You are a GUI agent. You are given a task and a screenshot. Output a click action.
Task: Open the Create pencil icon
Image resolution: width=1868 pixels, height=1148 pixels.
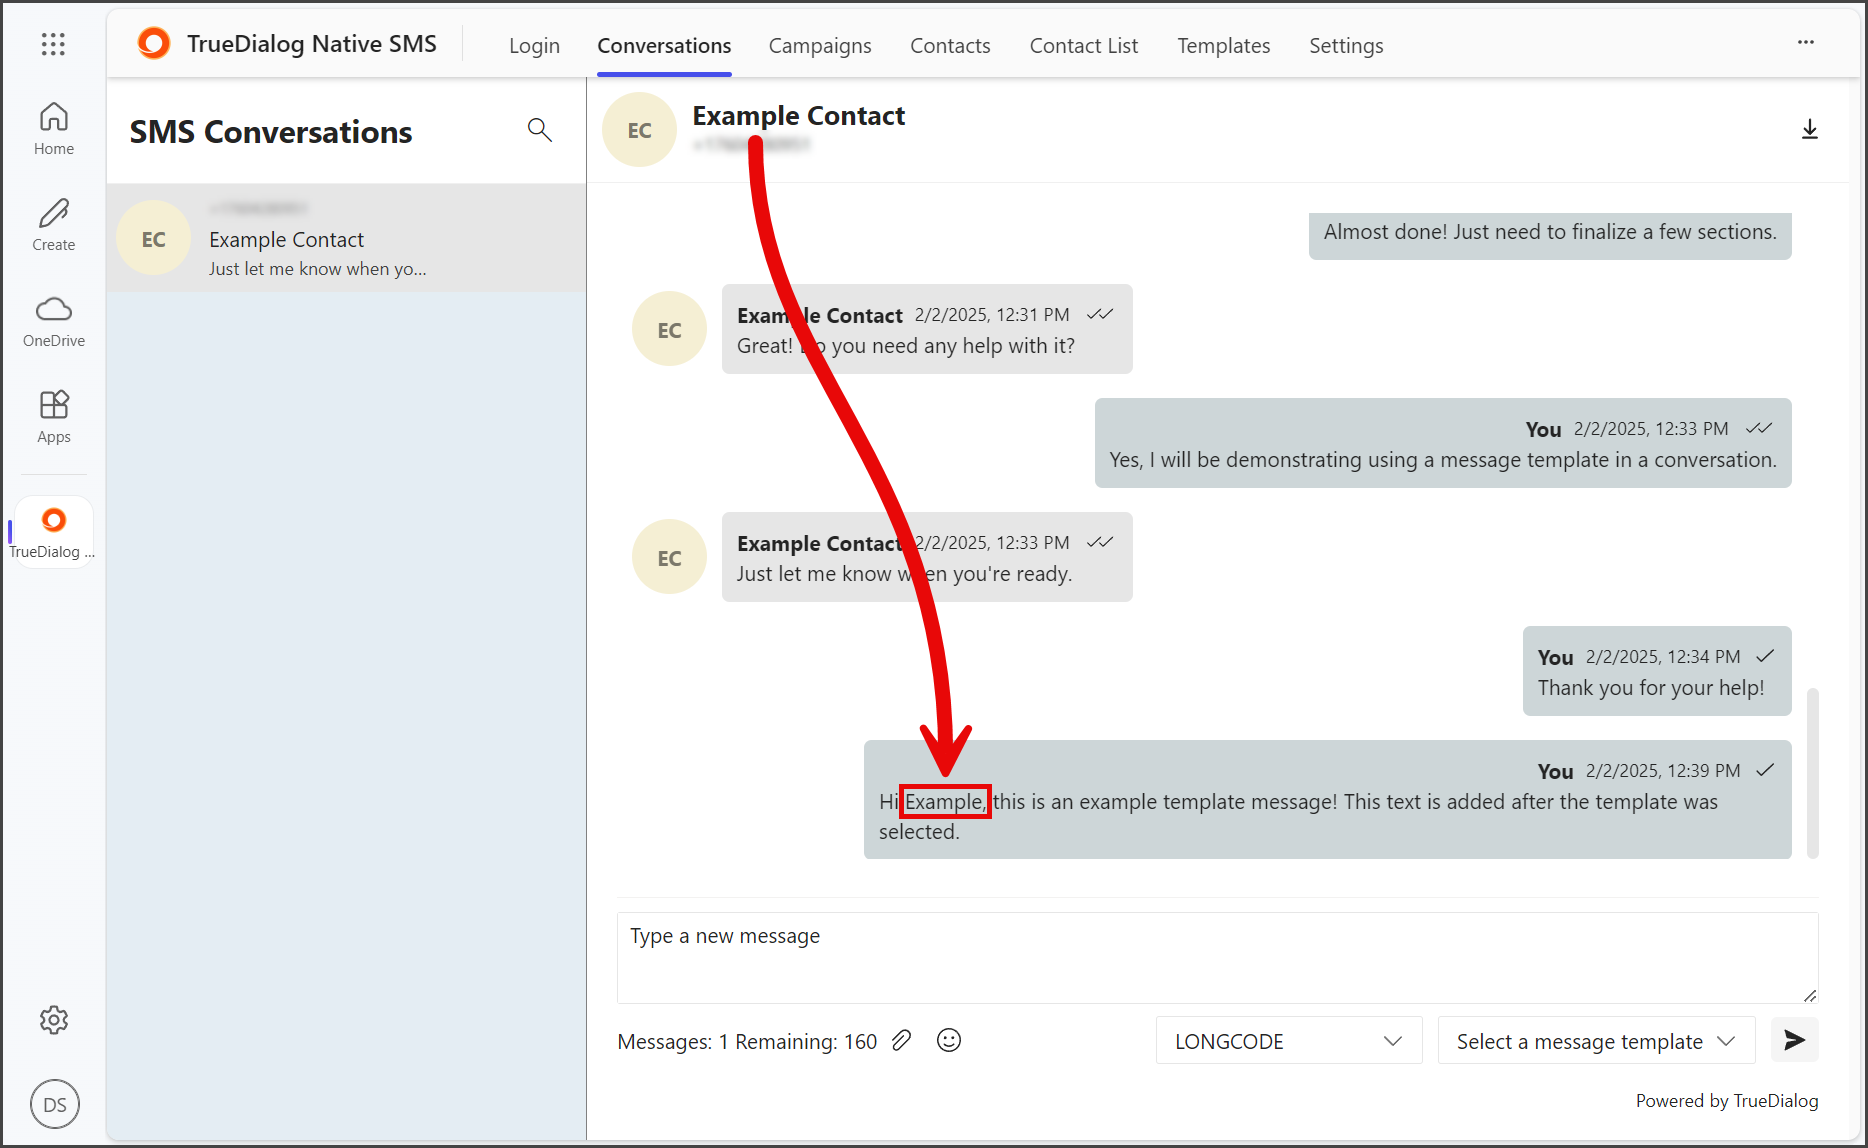[54, 225]
